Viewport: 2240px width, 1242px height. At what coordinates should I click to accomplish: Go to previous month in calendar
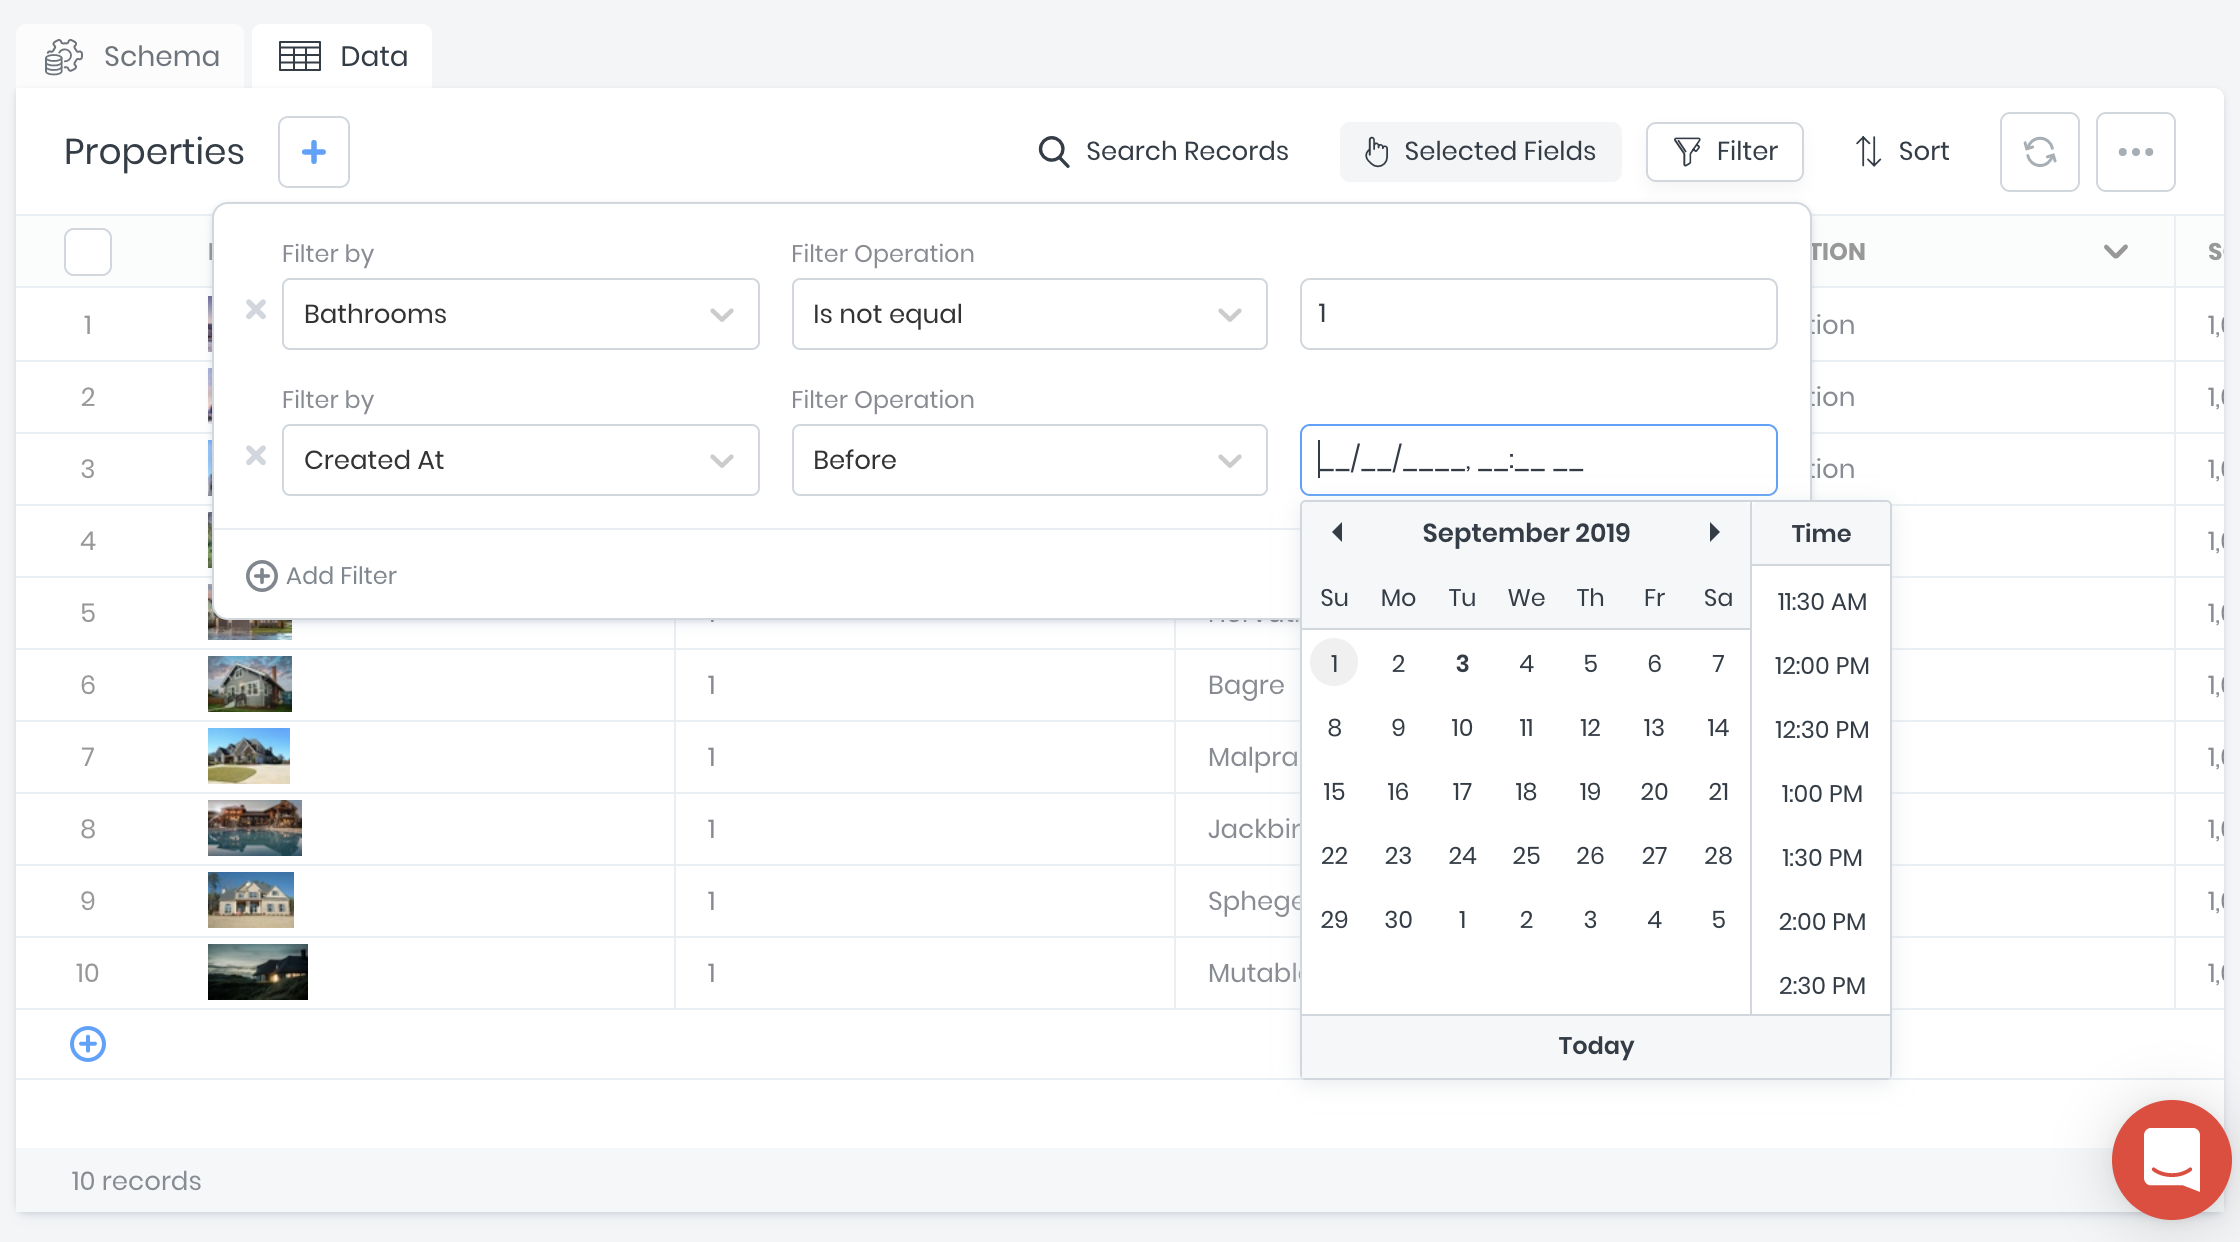[x=1337, y=532]
